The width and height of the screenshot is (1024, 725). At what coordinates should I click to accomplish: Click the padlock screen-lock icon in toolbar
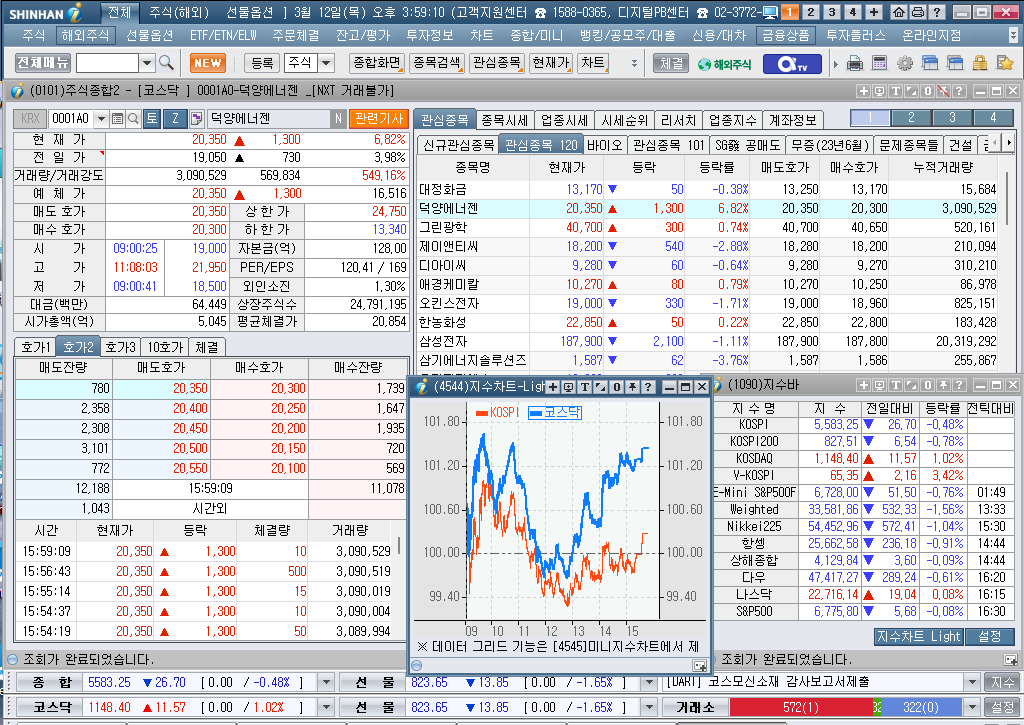(980, 63)
